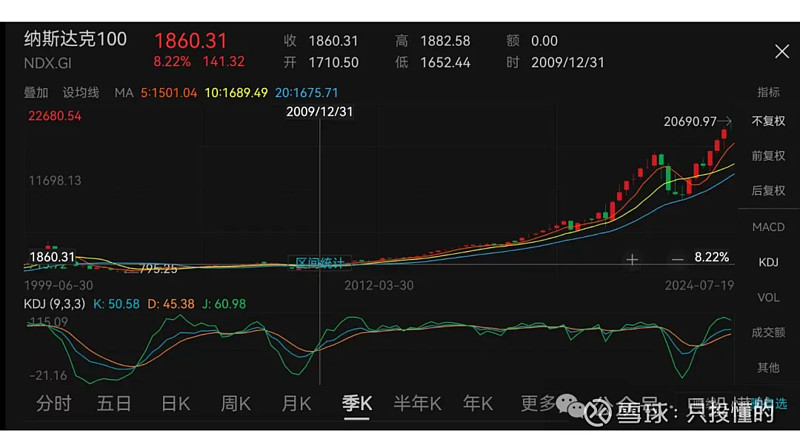Select the 季K chart tab
The width and height of the screenshot is (800, 439).
(357, 404)
